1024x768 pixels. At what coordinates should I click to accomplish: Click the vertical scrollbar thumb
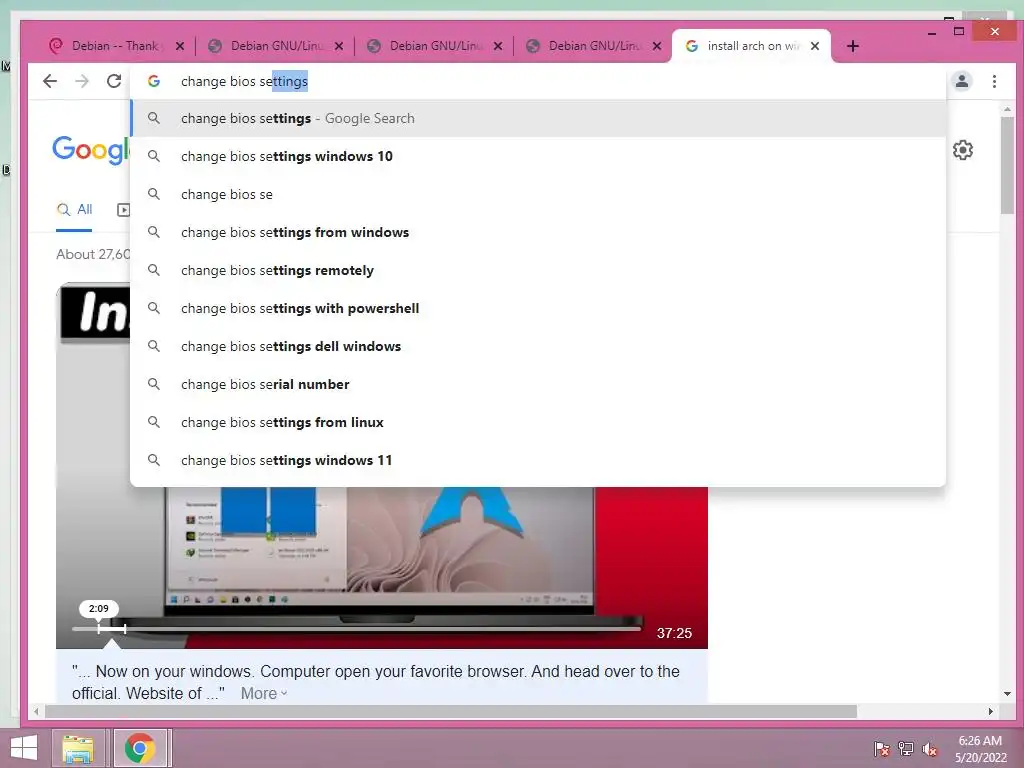(x=1007, y=165)
